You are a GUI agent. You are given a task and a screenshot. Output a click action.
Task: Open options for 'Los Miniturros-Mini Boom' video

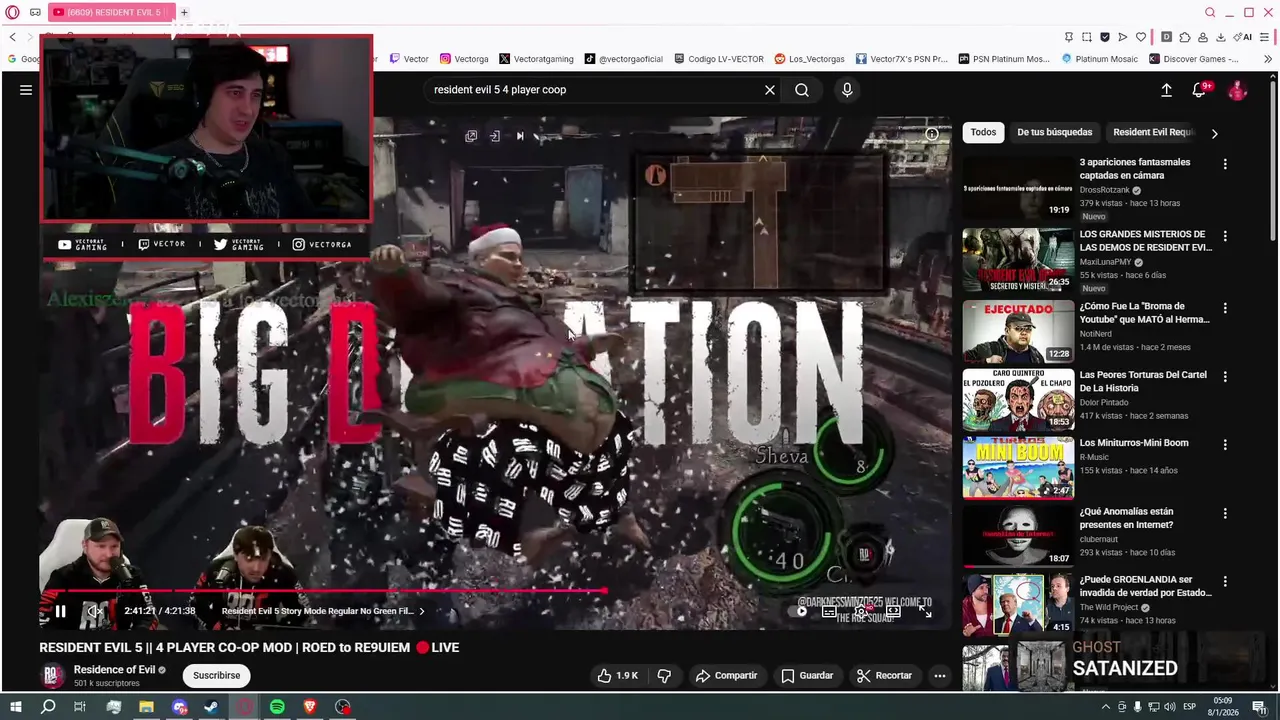(x=1225, y=445)
